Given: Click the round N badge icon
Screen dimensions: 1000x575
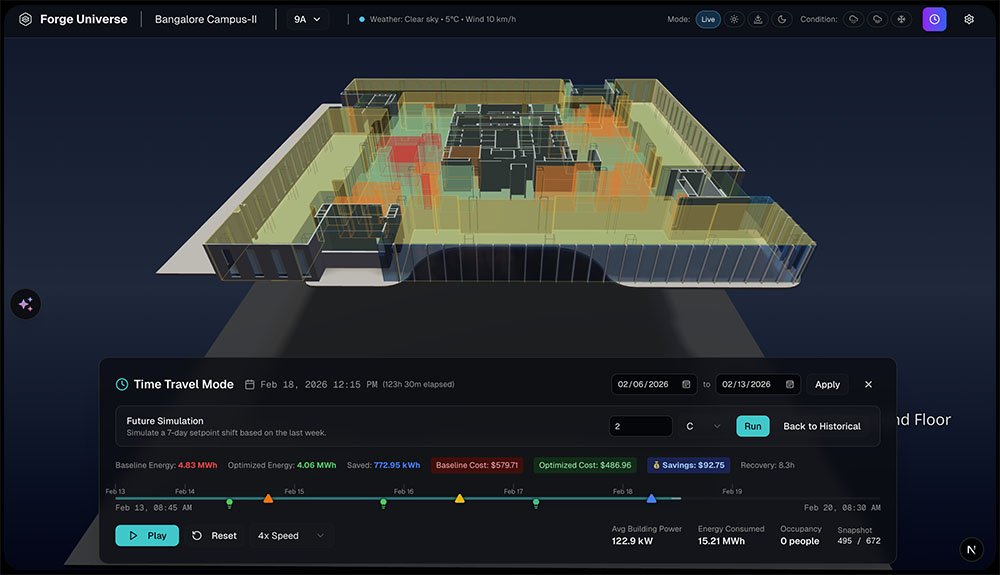Looking at the screenshot, I should [x=972, y=549].
